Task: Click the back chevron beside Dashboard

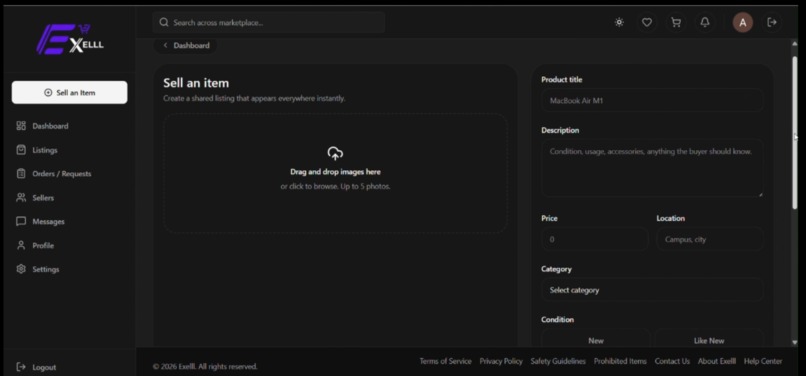Action: (x=166, y=45)
